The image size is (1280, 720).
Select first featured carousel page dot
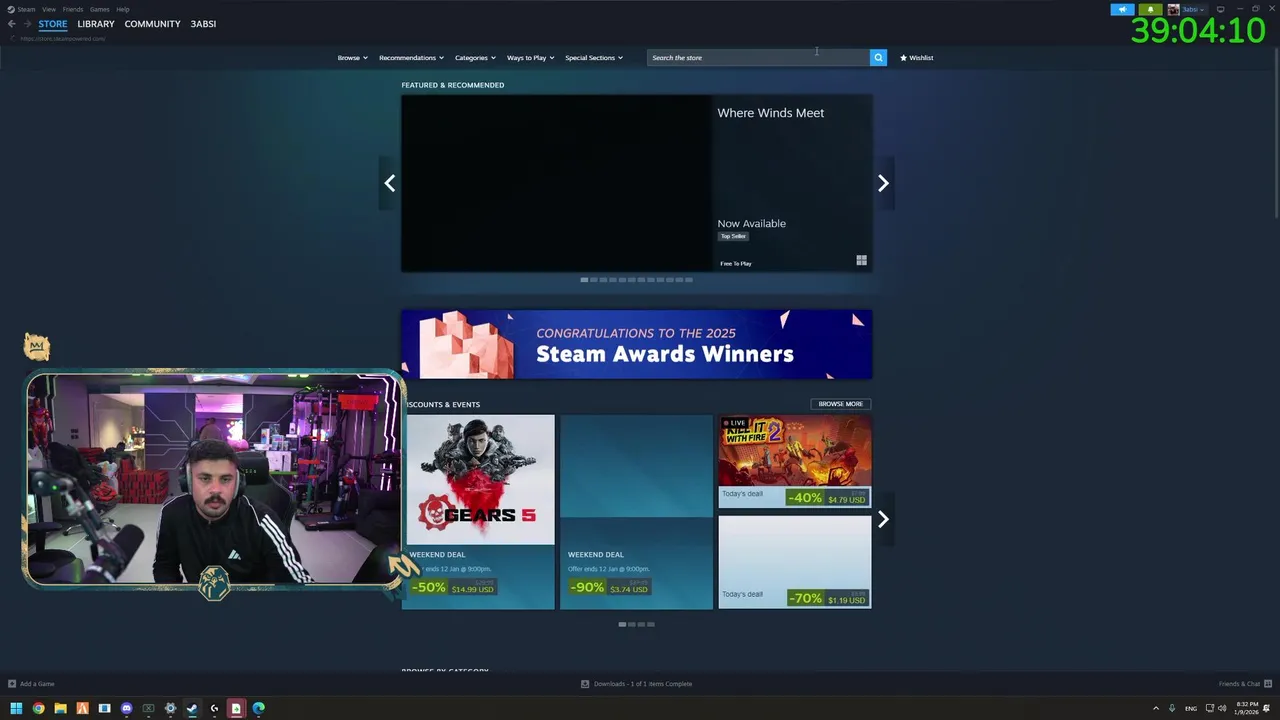pyautogui.click(x=584, y=280)
